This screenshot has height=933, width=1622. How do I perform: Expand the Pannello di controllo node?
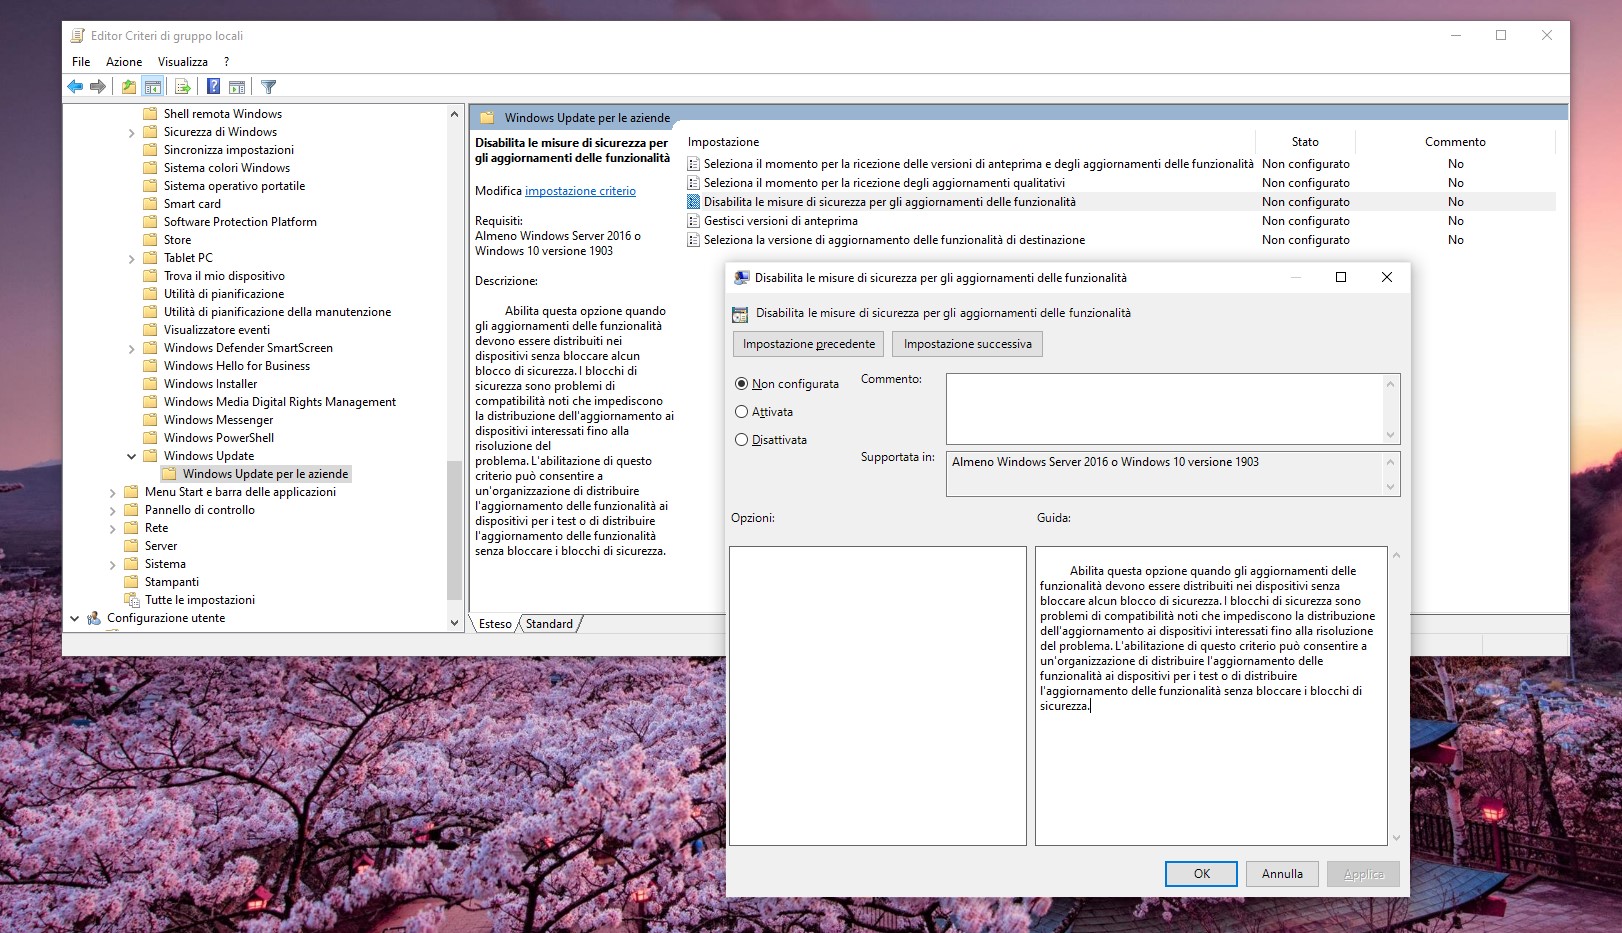113,511
